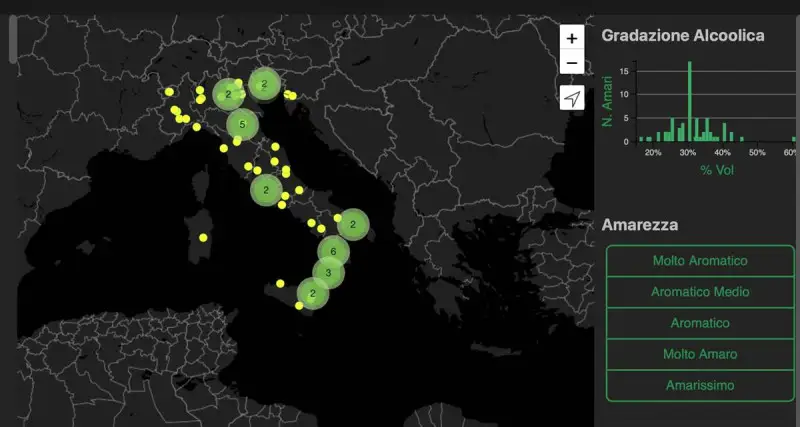Locate me using the navigation arrow icon

(x=572, y=97)
